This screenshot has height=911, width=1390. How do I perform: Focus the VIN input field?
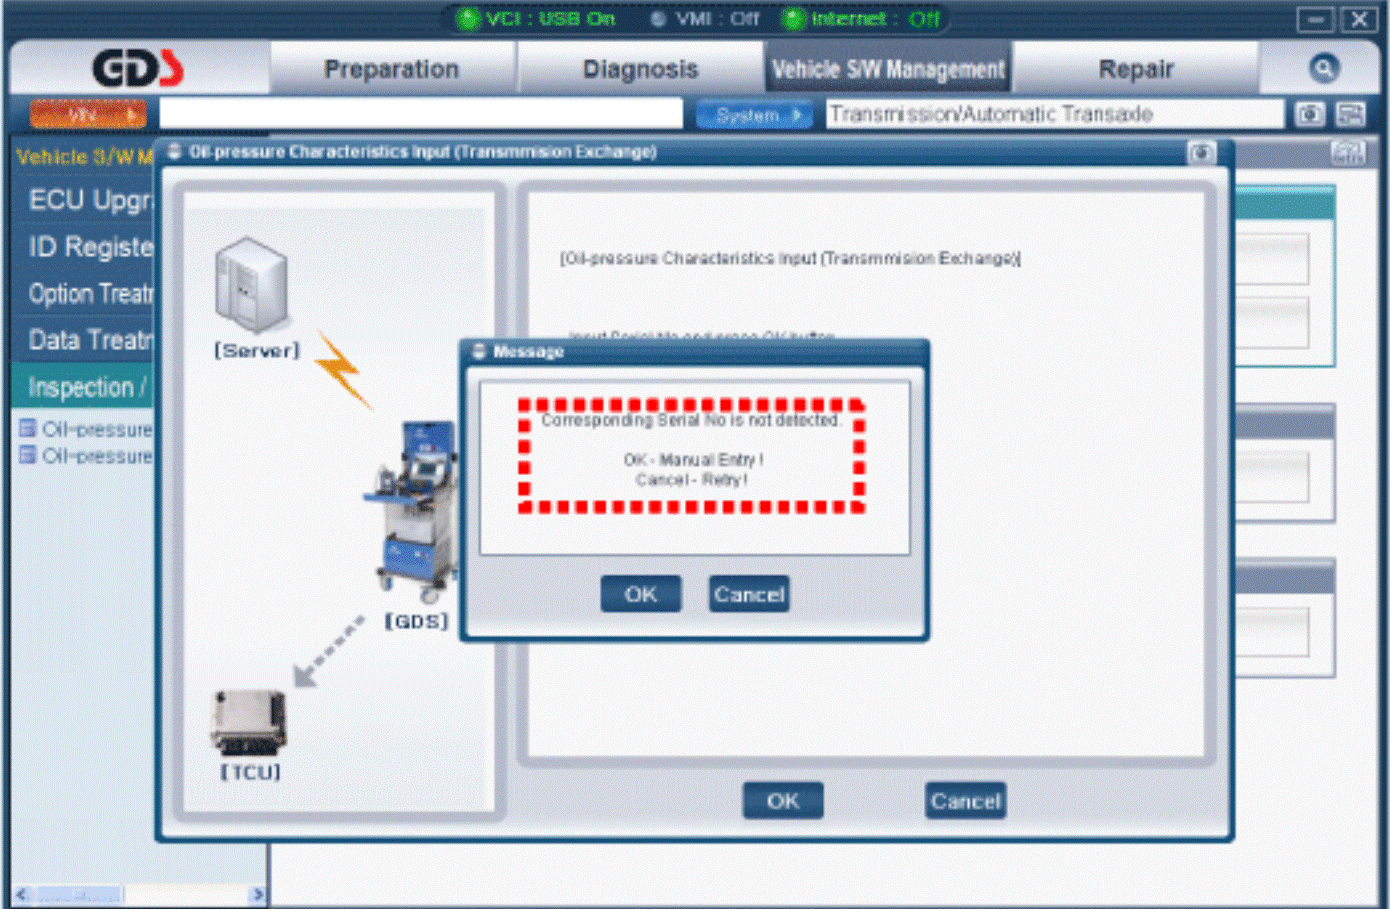pos(421,114)
